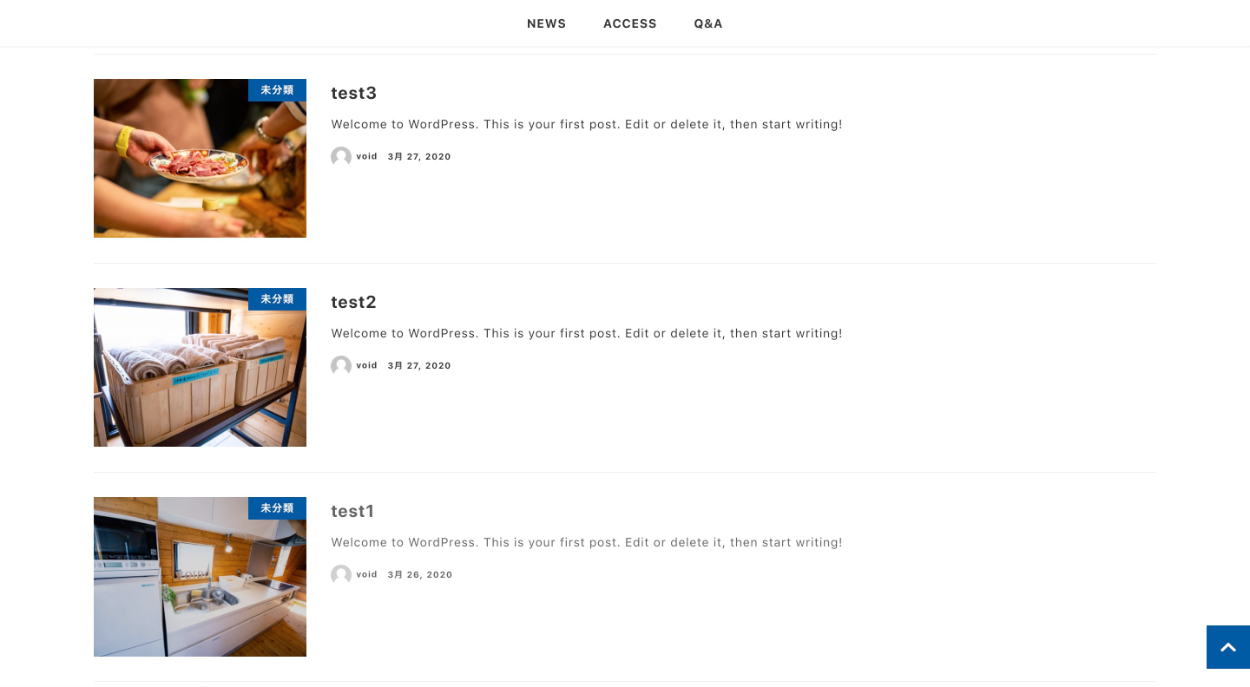
Task: Click the void author name under test3
Action: pos(367,157)
